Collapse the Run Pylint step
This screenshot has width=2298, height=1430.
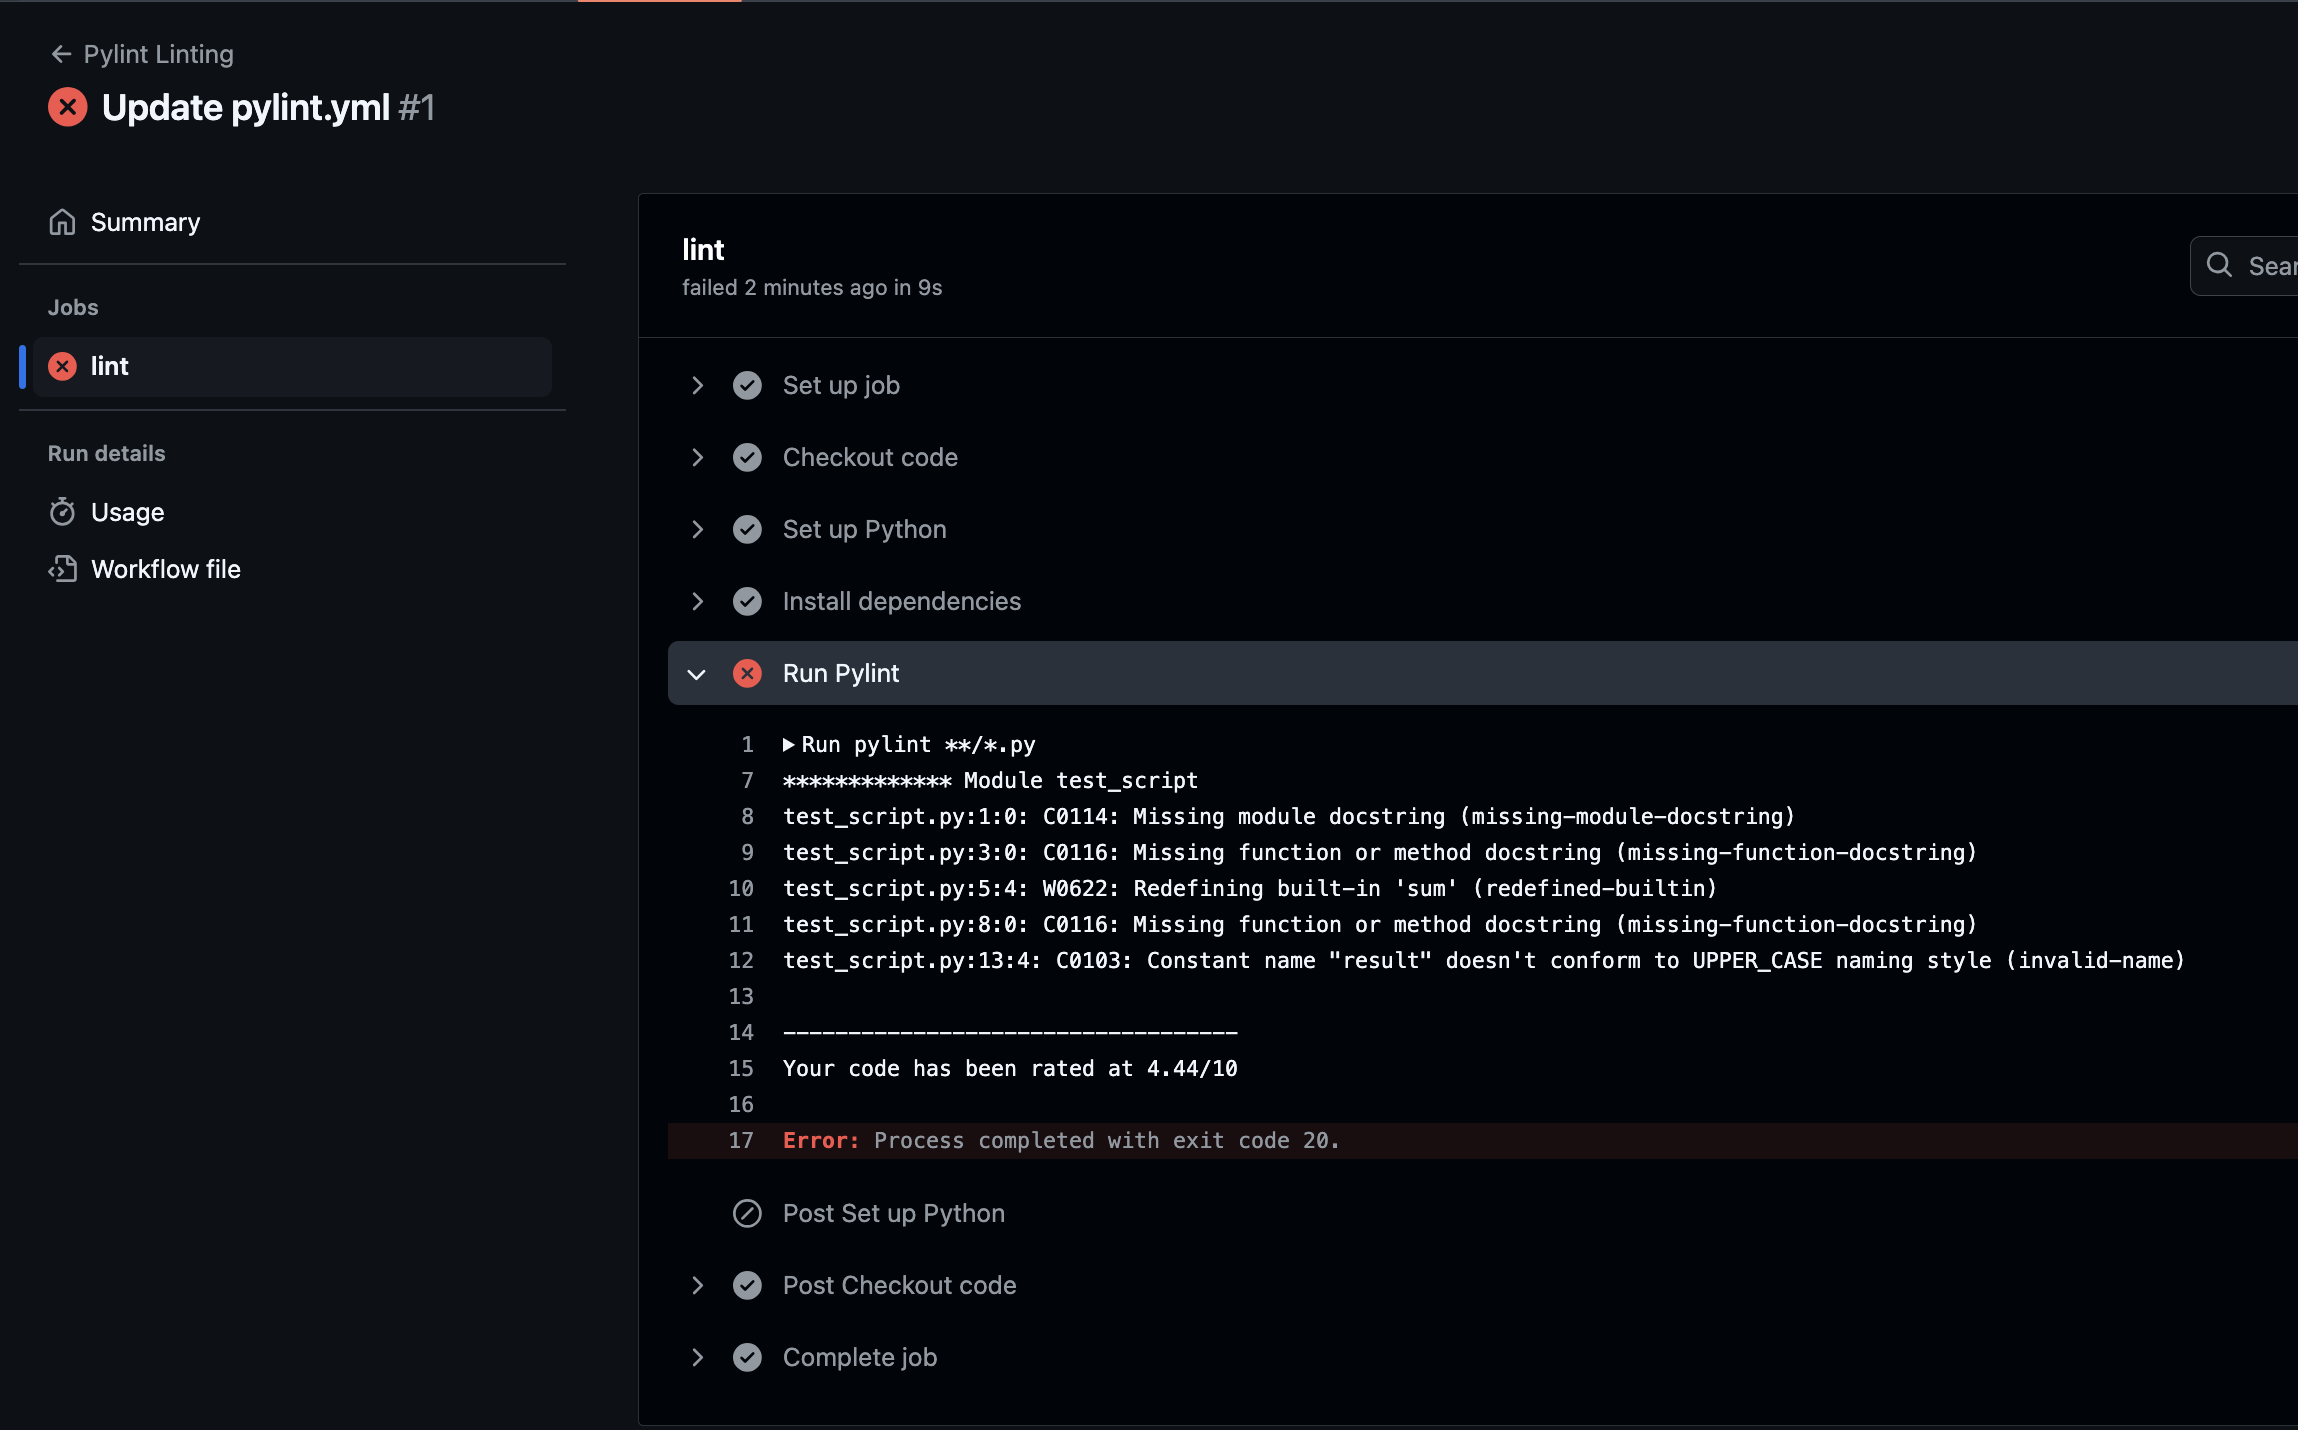(695, 672)
